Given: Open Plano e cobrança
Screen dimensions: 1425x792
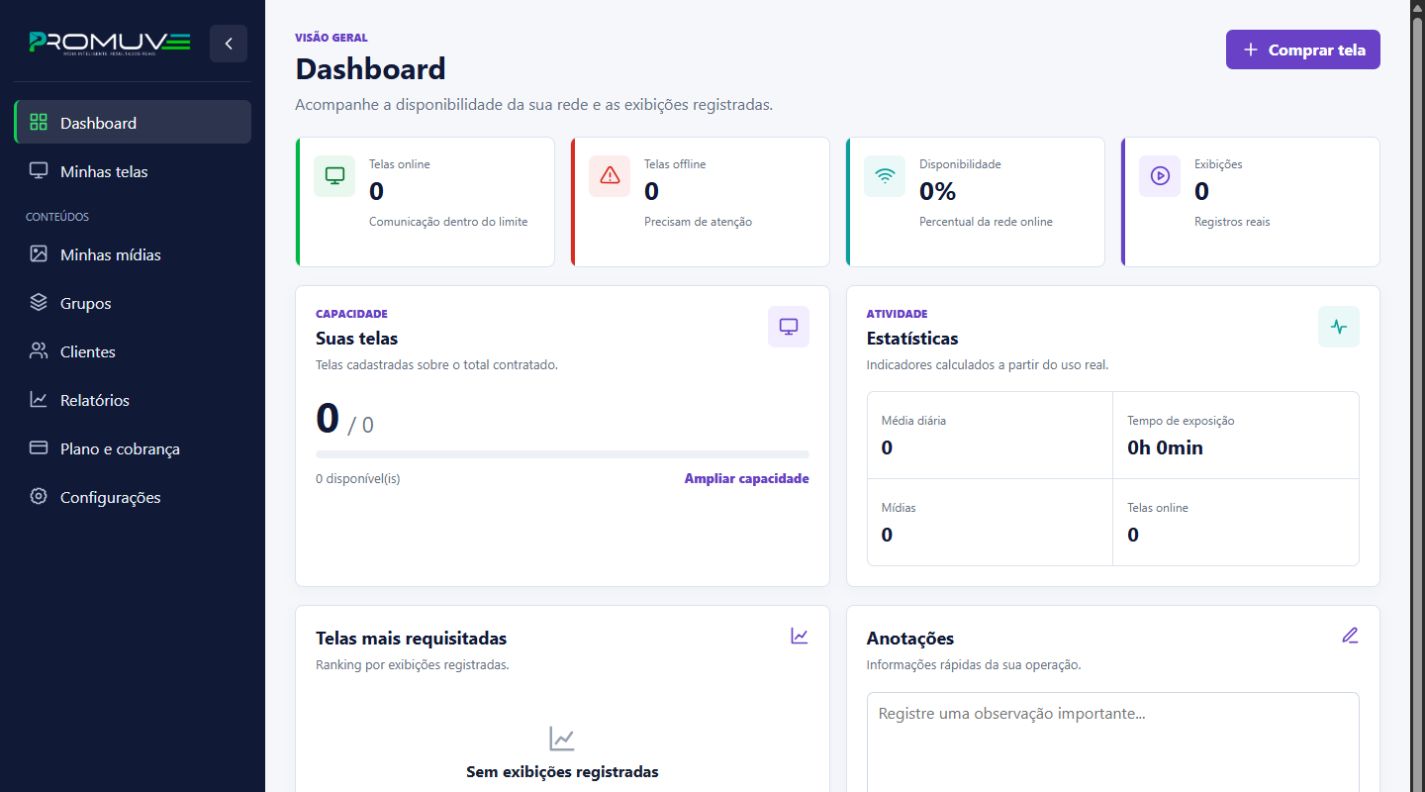Looking at the screenshot, I should pyautogui.click(x=133, y=448).
